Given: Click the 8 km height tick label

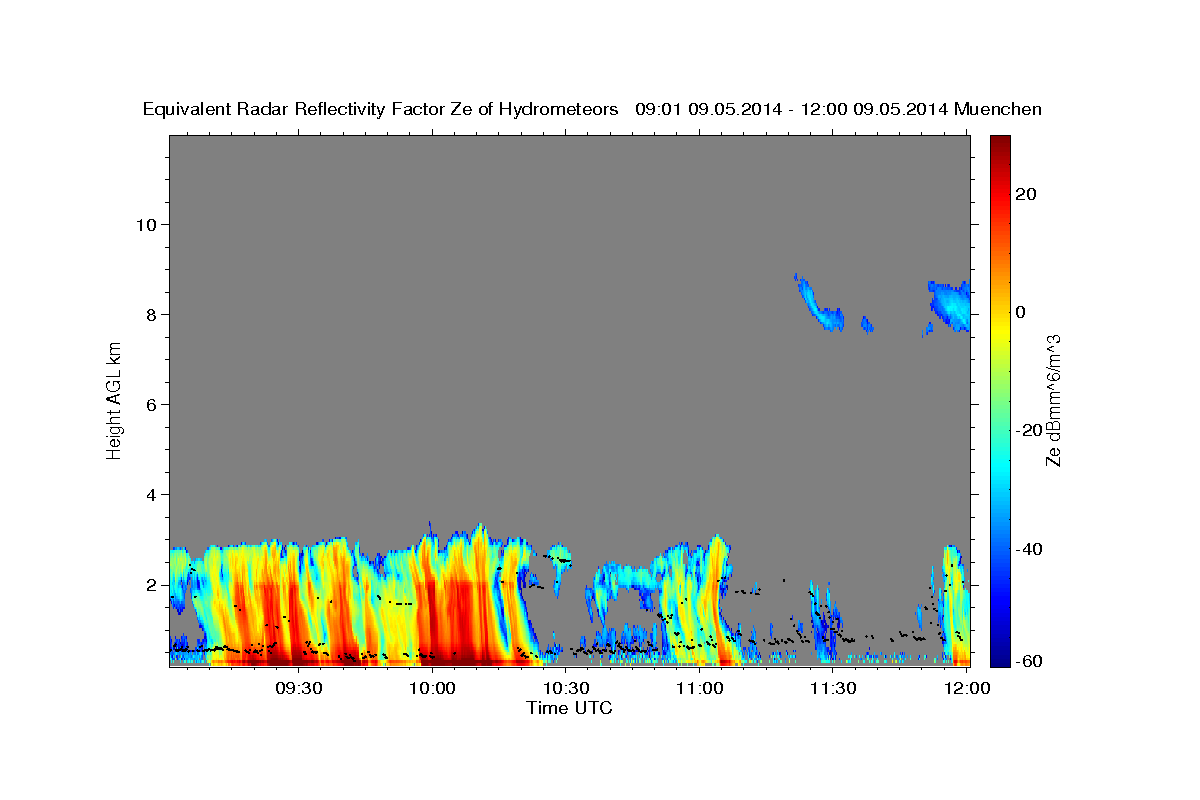Looking at the screenshot, I should coord(150,314).
